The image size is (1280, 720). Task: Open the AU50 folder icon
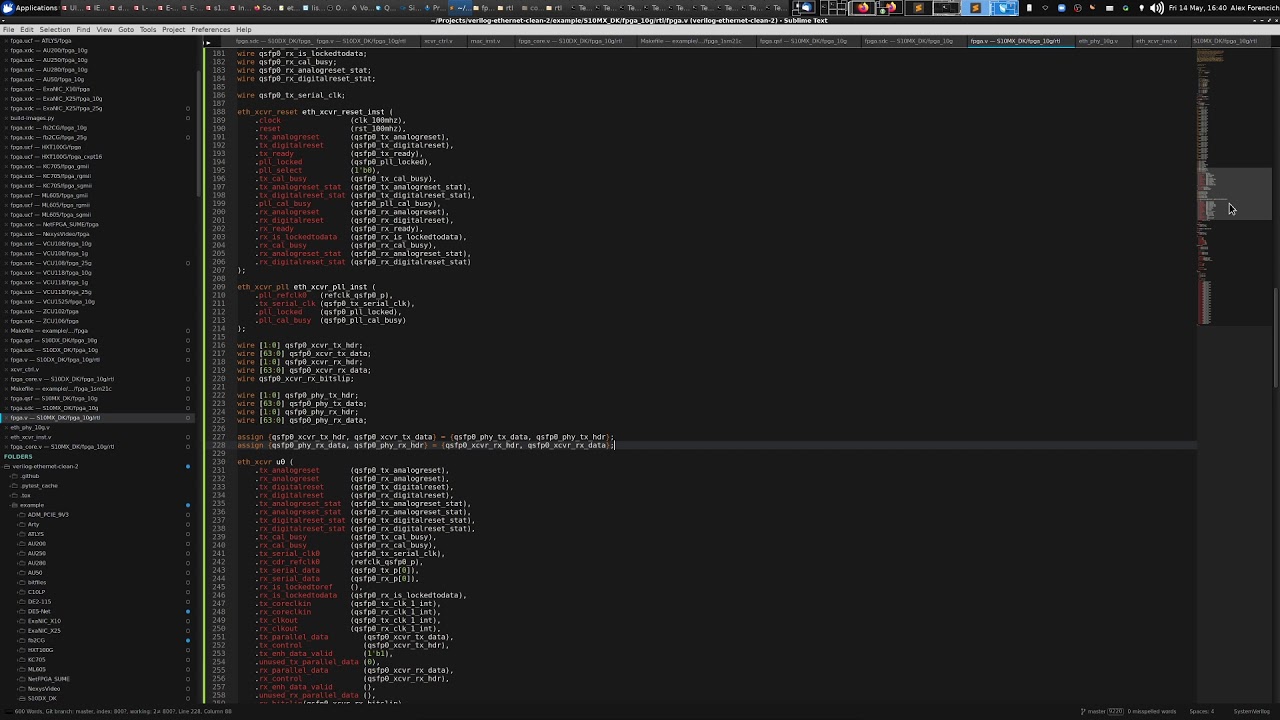click(x=22, y=573)
